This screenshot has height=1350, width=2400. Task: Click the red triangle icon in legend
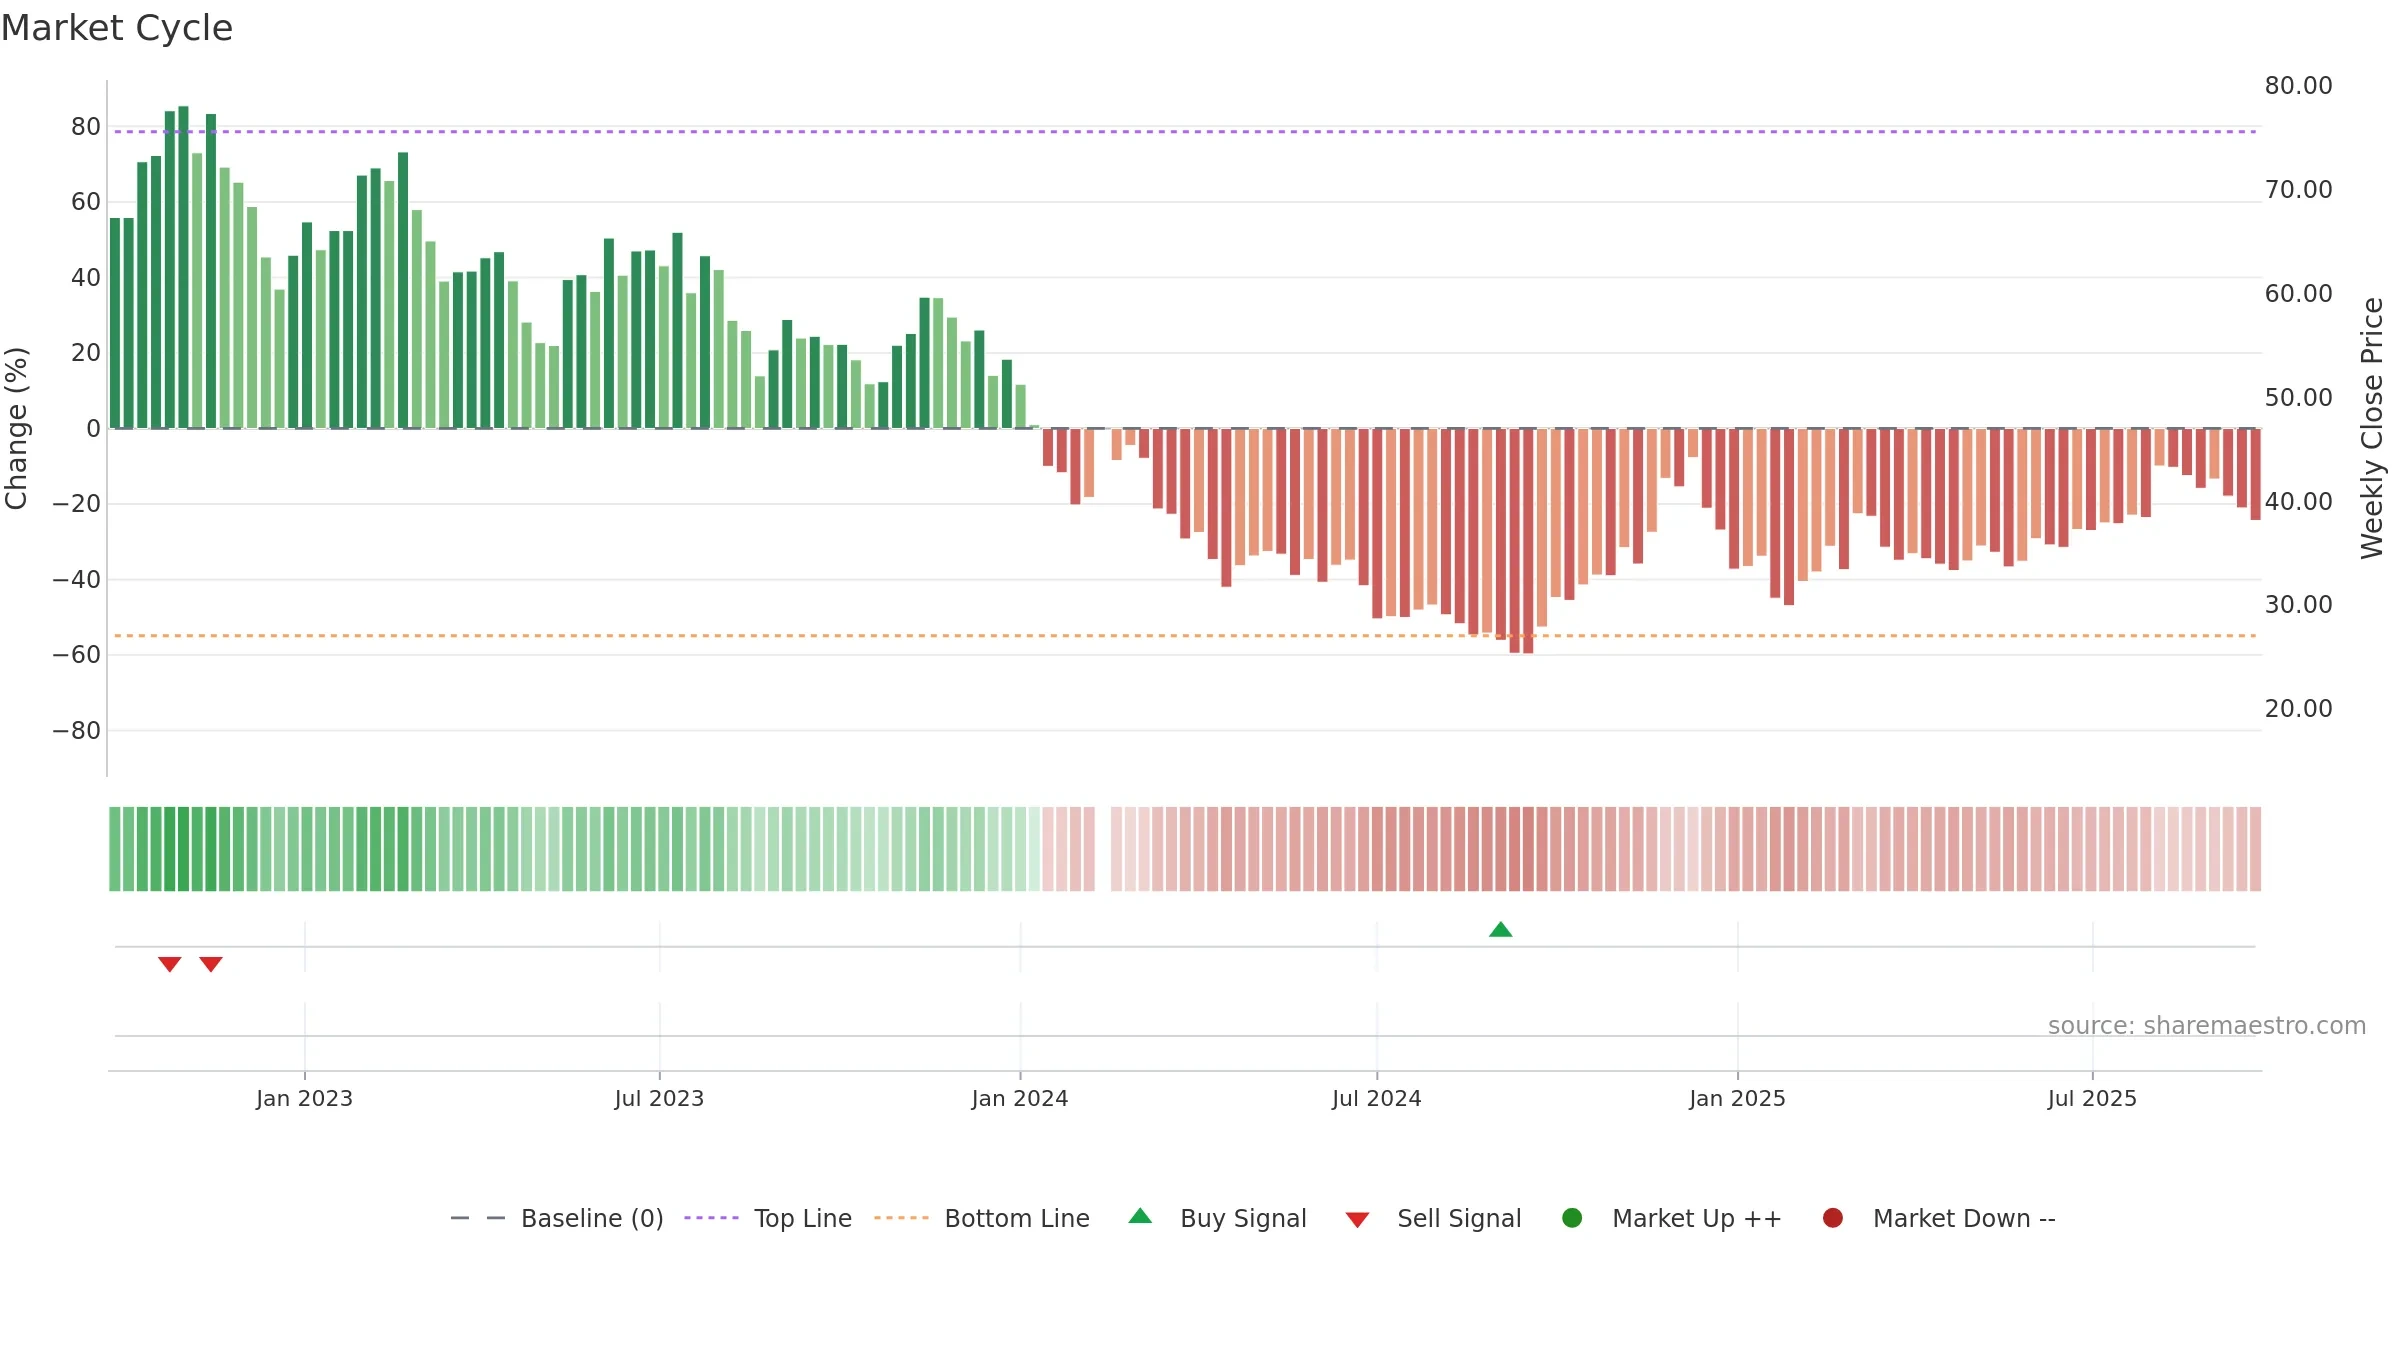(1357, 1220)
